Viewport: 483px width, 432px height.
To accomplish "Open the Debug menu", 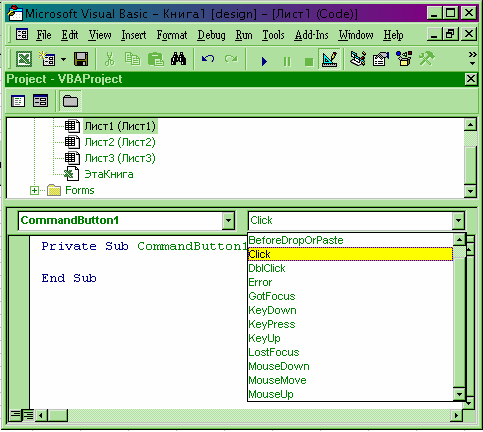I will pos(211,35).
